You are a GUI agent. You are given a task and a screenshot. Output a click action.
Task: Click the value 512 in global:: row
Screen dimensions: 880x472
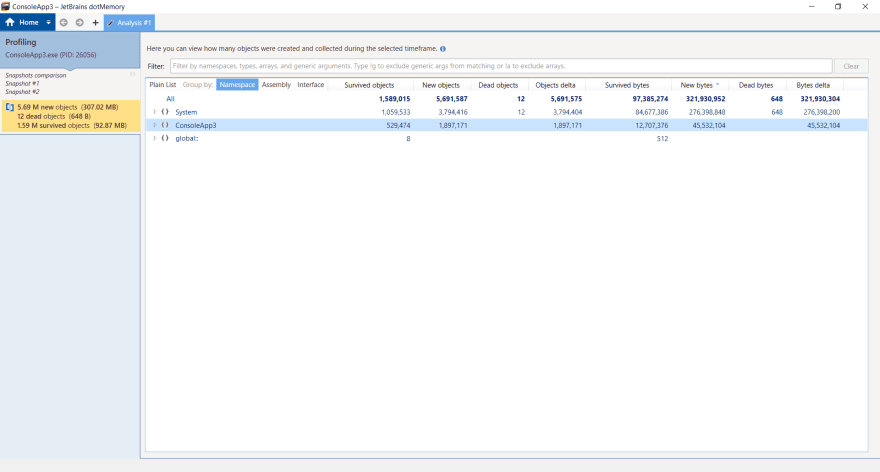click(x=662, y=139)
